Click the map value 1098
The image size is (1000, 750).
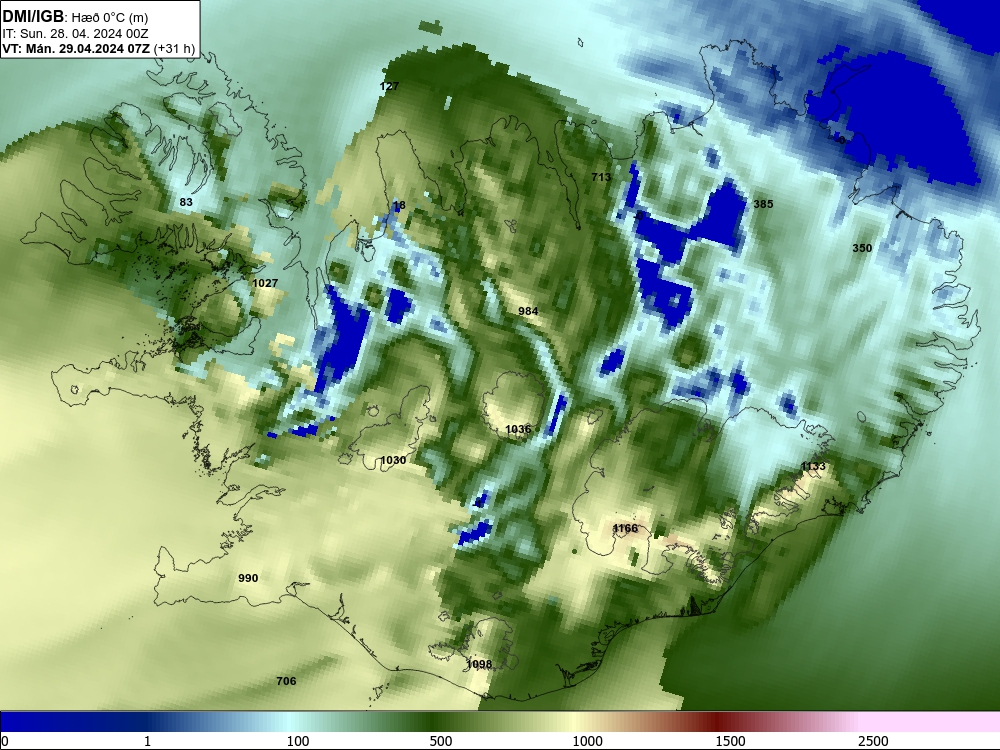coord(479,665)
